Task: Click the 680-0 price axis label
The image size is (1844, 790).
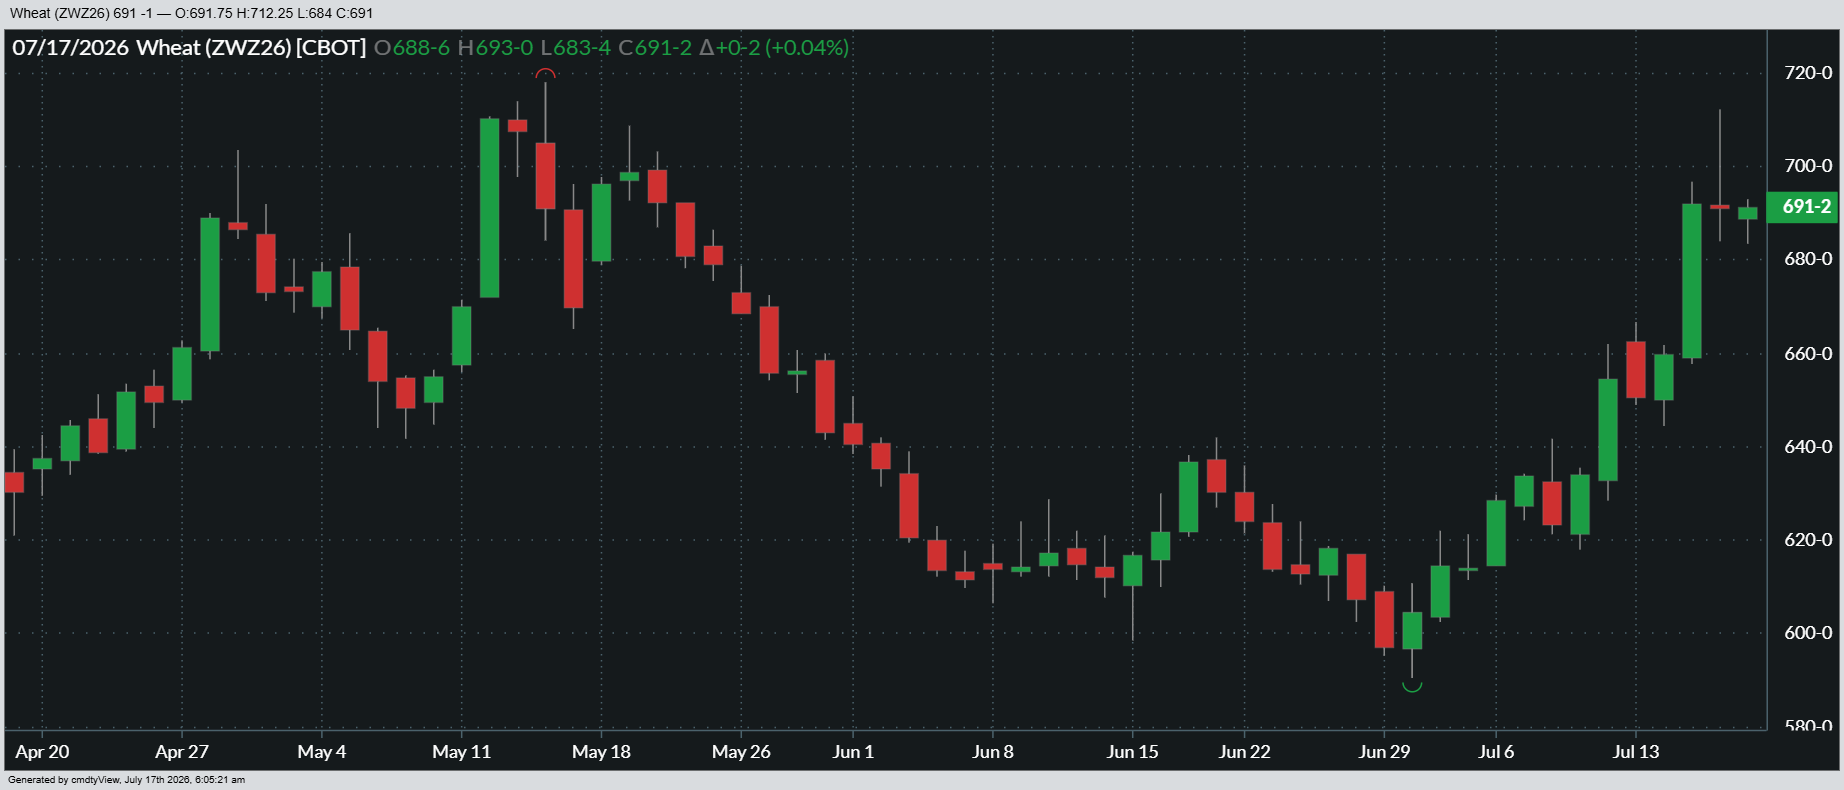Action: (x=1808, y=259)
